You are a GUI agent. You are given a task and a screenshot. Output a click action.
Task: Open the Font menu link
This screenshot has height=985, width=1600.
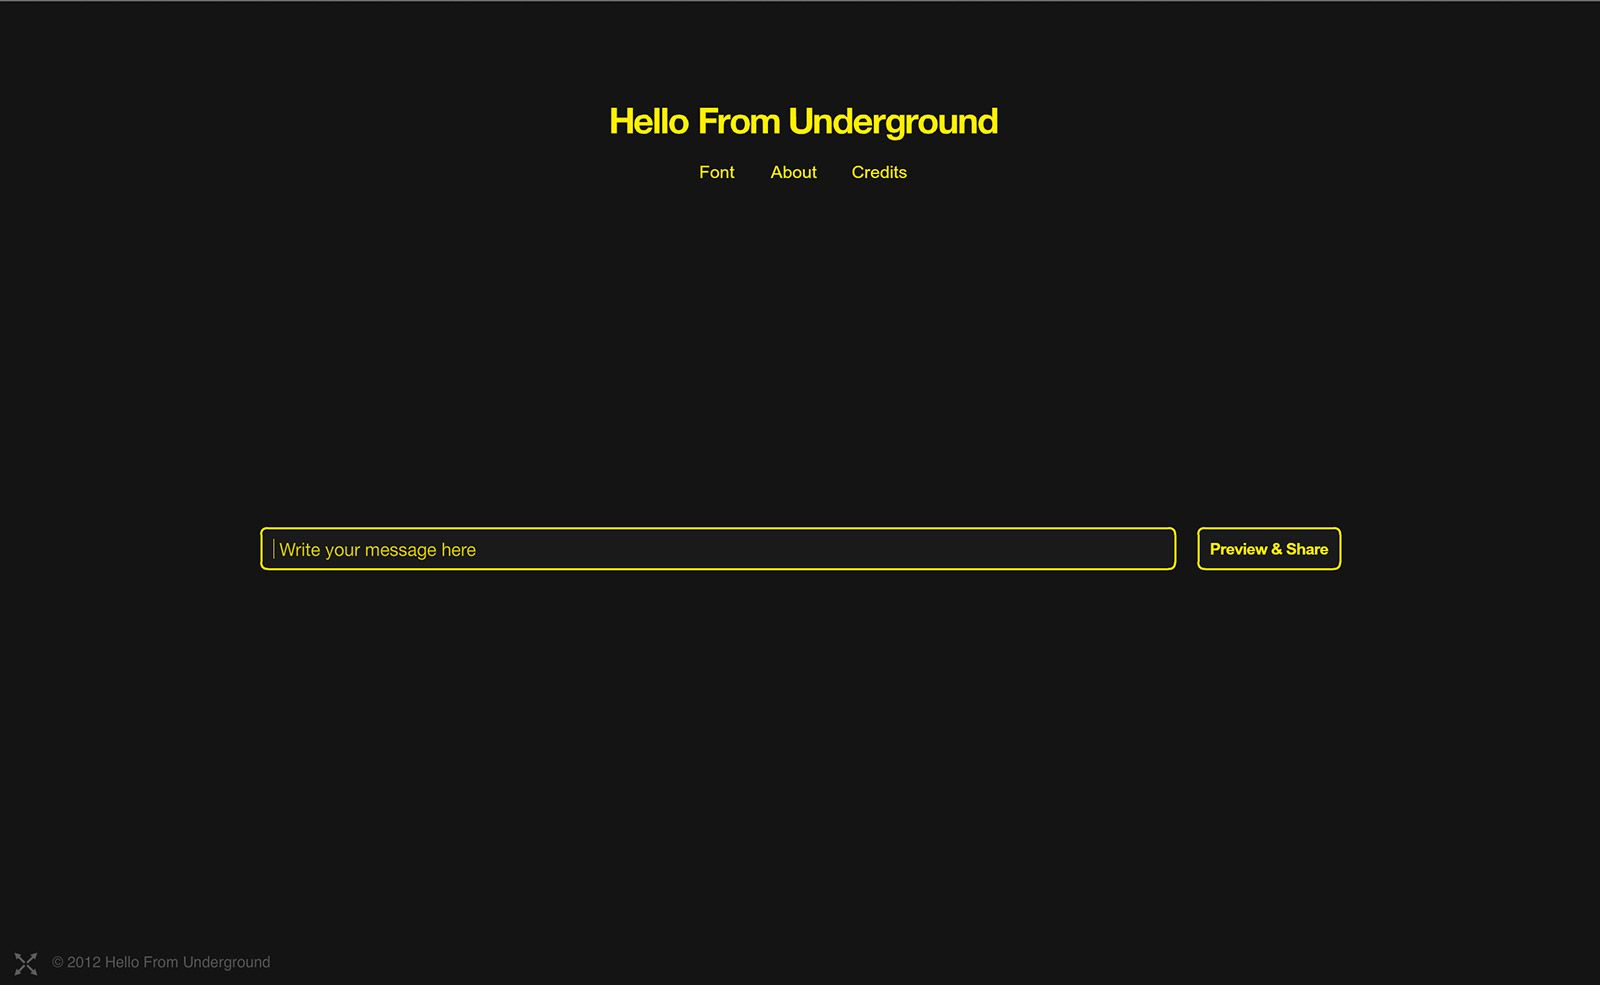[716, 172]
